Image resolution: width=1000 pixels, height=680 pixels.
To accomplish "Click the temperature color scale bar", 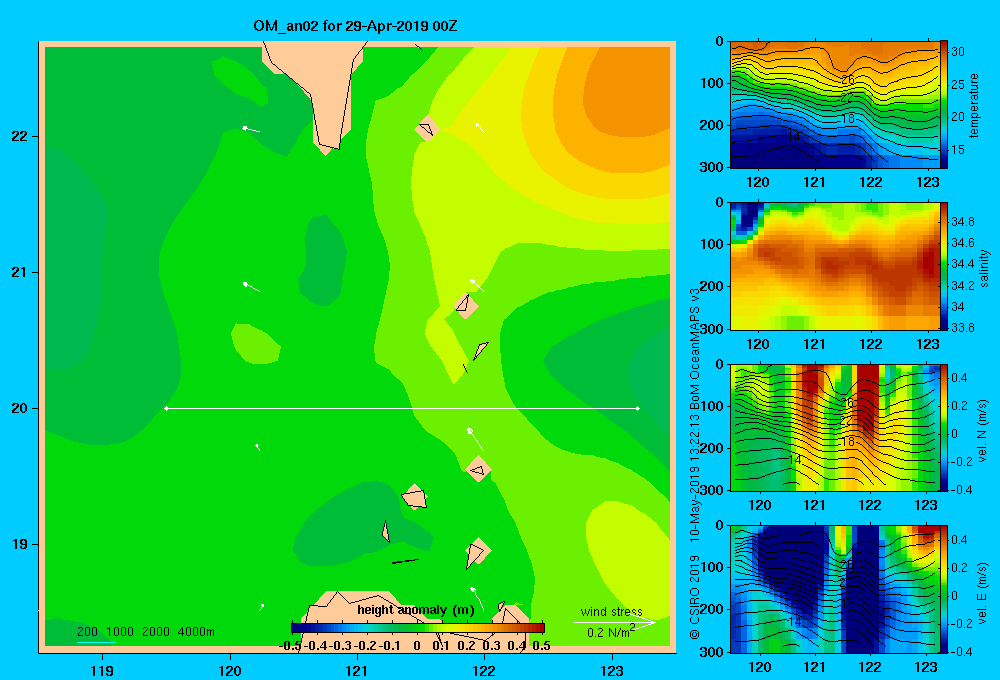I will [944, 105].
